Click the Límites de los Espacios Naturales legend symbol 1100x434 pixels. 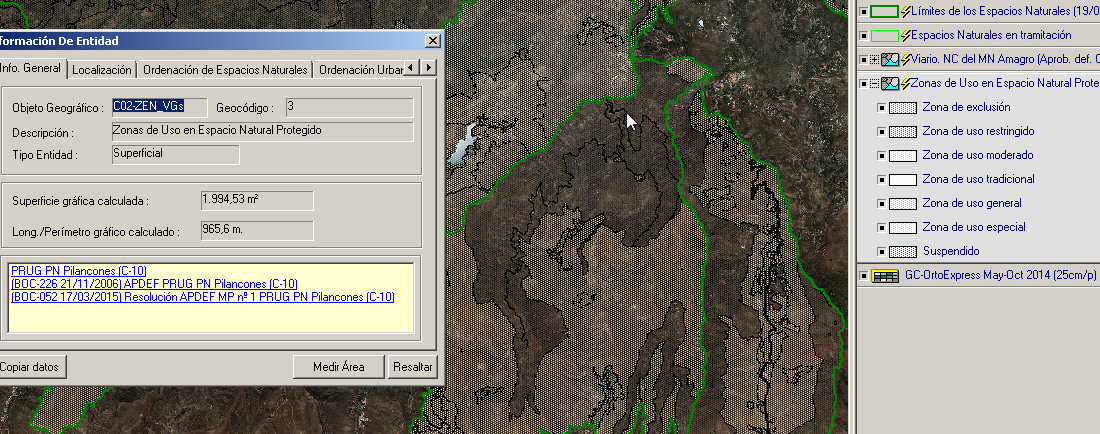[884, 11]
